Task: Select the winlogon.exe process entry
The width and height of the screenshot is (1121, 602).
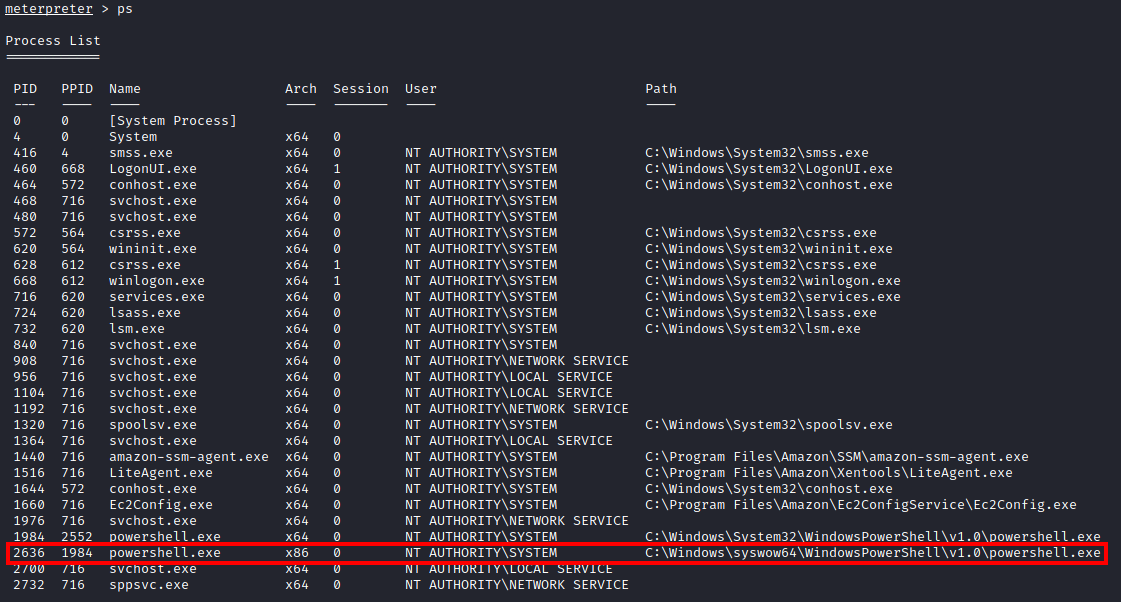Action: (156, 281)
